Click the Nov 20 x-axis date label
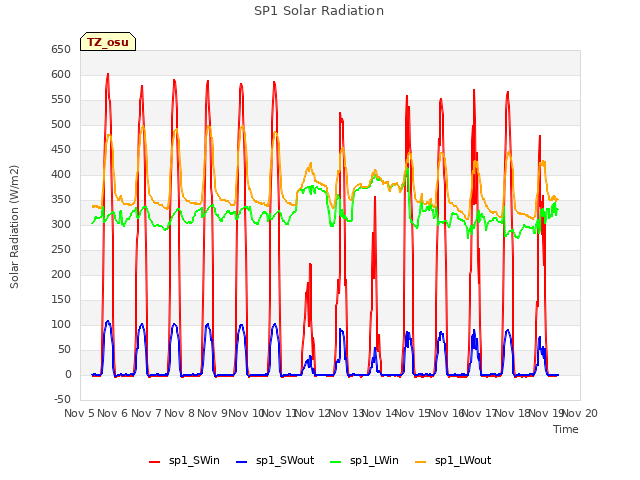 (580, 413)
